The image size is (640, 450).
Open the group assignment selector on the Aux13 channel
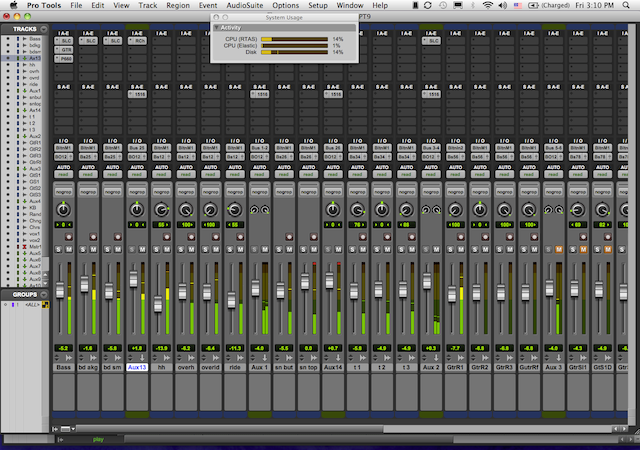[137, 192]
